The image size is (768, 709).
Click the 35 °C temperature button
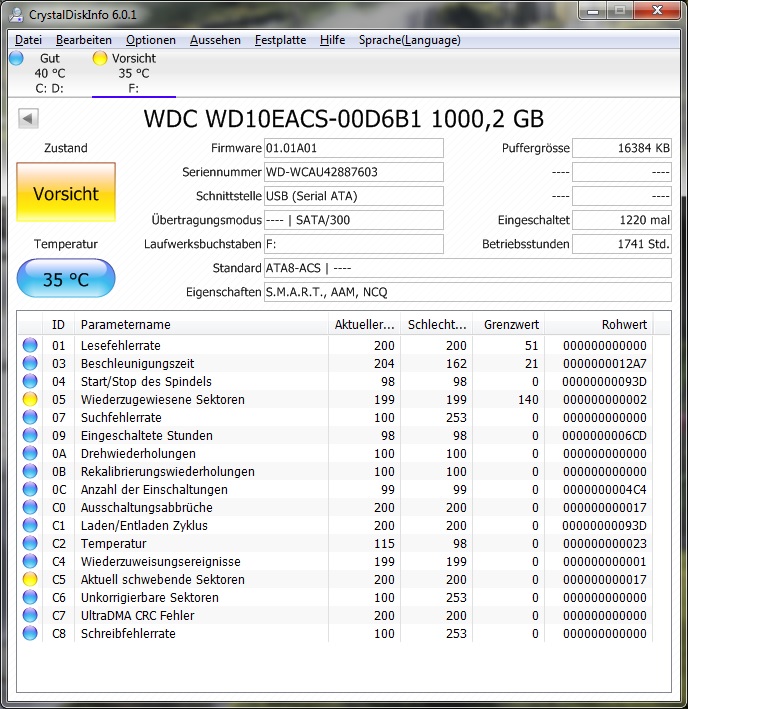pyautogui.click(x=66, y=279)
